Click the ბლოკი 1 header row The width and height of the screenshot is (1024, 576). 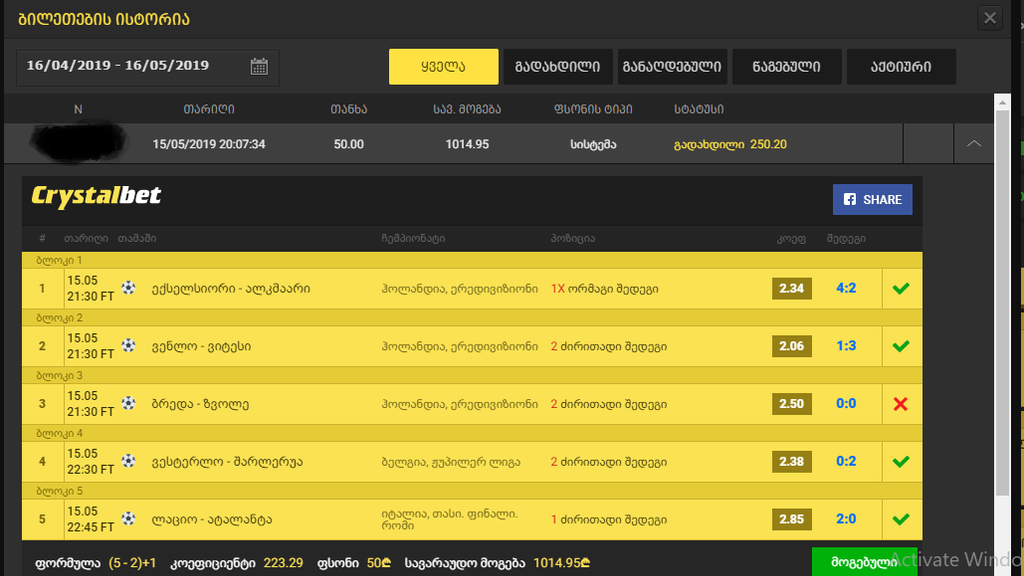(x=472, y=261)
